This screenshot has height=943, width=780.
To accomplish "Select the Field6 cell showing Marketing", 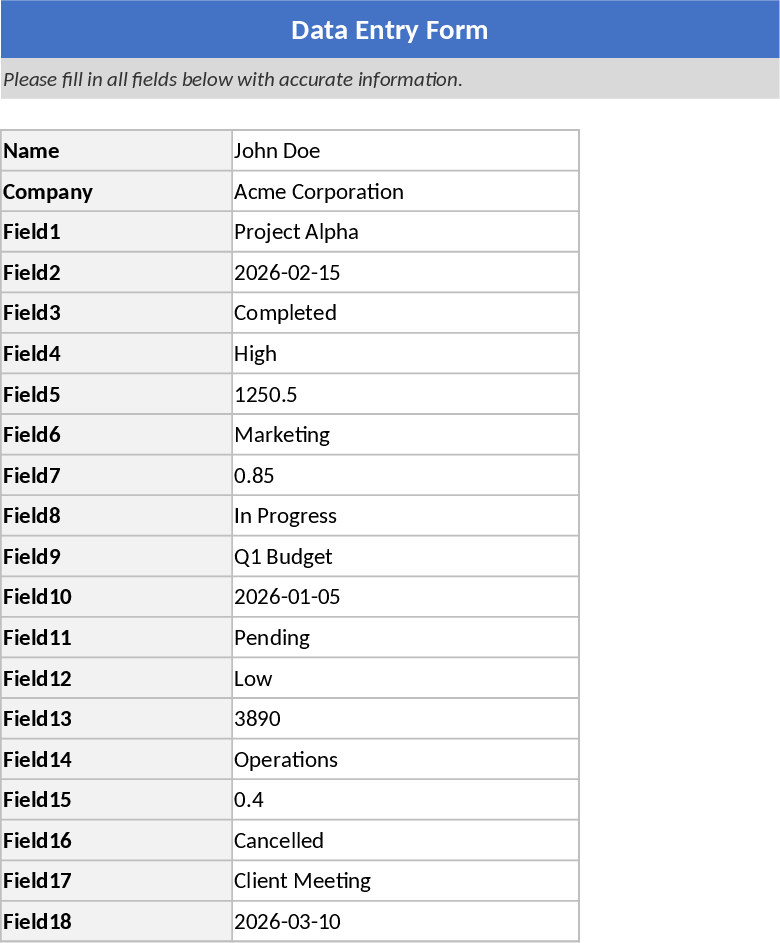I will click(405, 435).
